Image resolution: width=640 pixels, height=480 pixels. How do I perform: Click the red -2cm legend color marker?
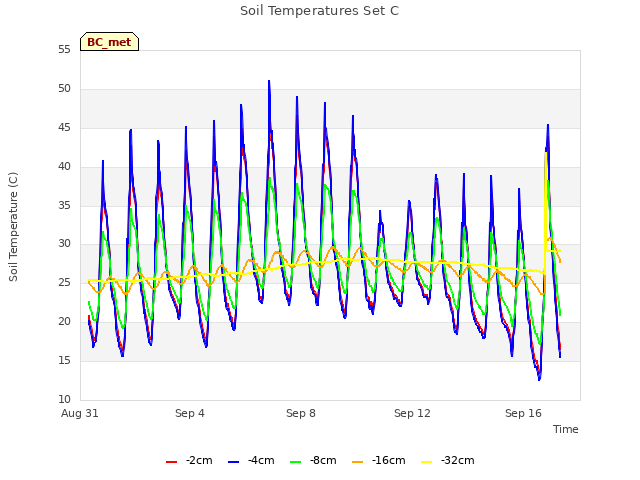pos(171,462)
